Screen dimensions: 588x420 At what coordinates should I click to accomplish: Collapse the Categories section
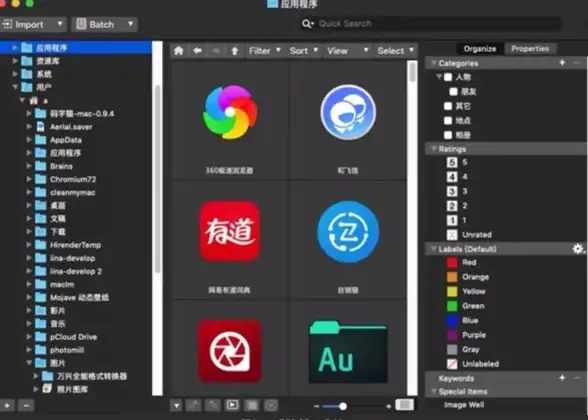point(434,63)
